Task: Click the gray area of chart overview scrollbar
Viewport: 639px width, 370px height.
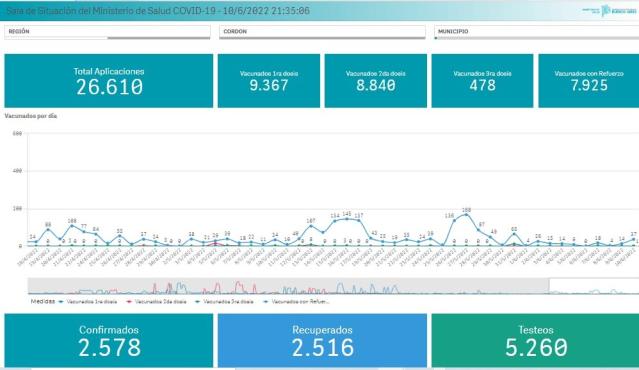Action: [x=288, y=286]
